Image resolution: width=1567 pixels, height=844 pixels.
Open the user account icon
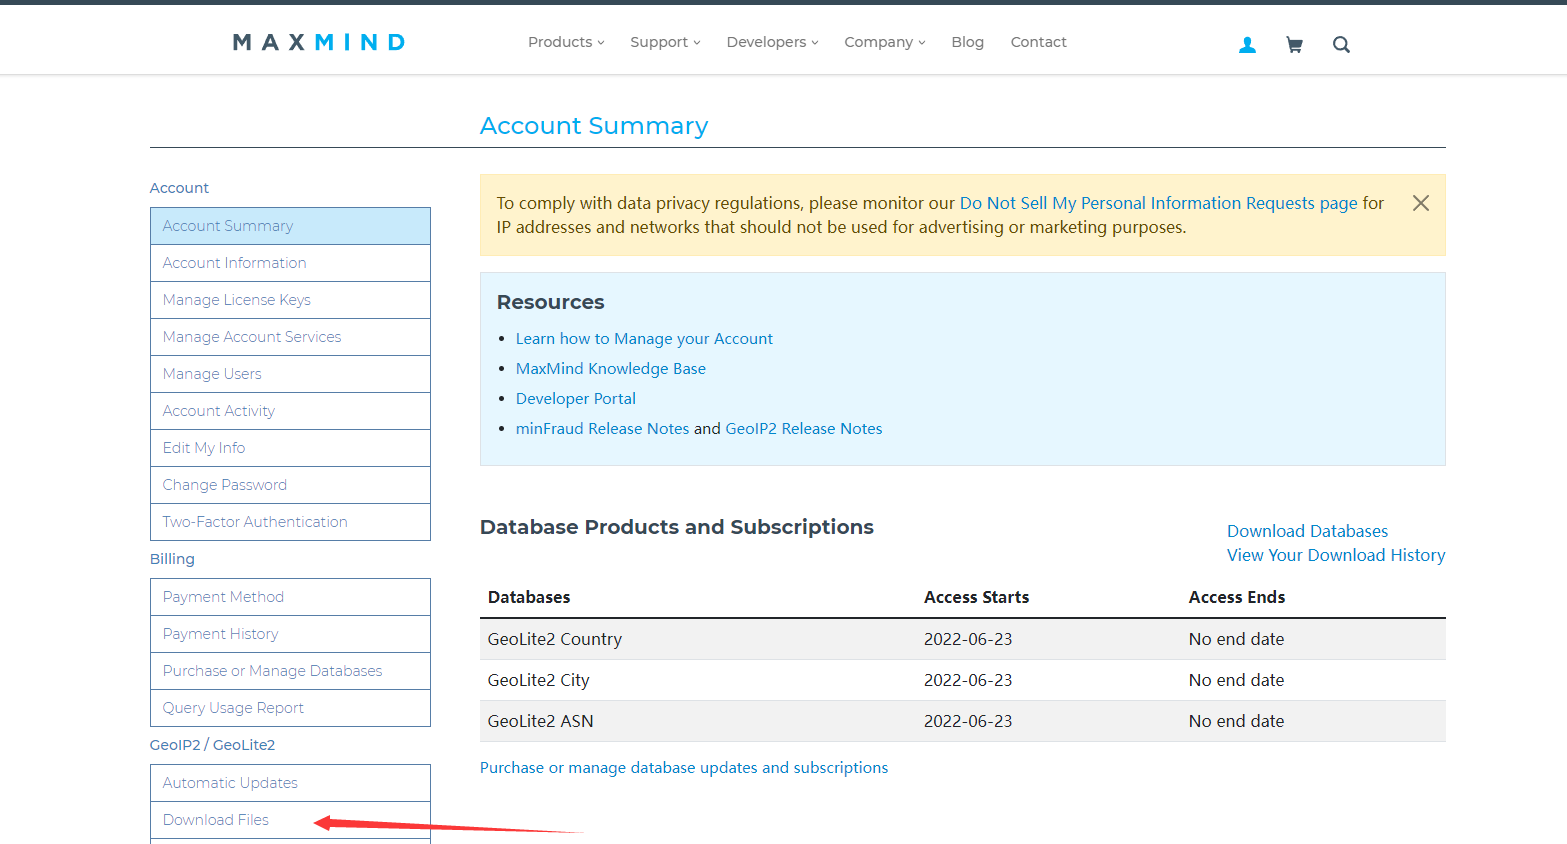1247,45
